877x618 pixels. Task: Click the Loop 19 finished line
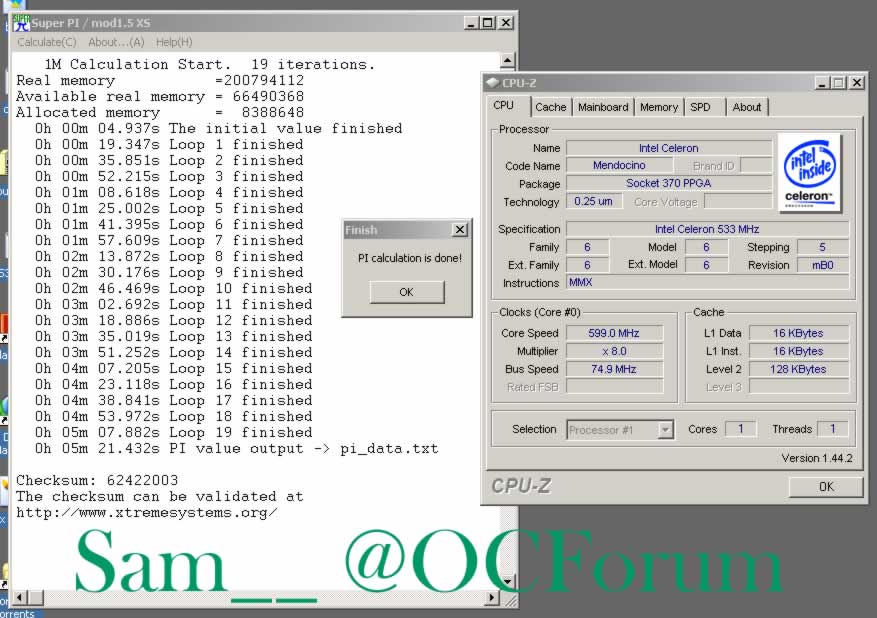click(173, 432)
